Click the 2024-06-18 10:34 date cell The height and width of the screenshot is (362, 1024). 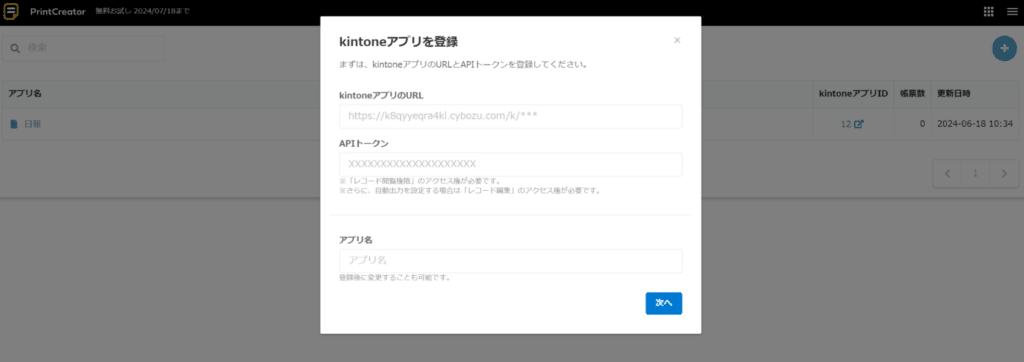tap(974, 123)
